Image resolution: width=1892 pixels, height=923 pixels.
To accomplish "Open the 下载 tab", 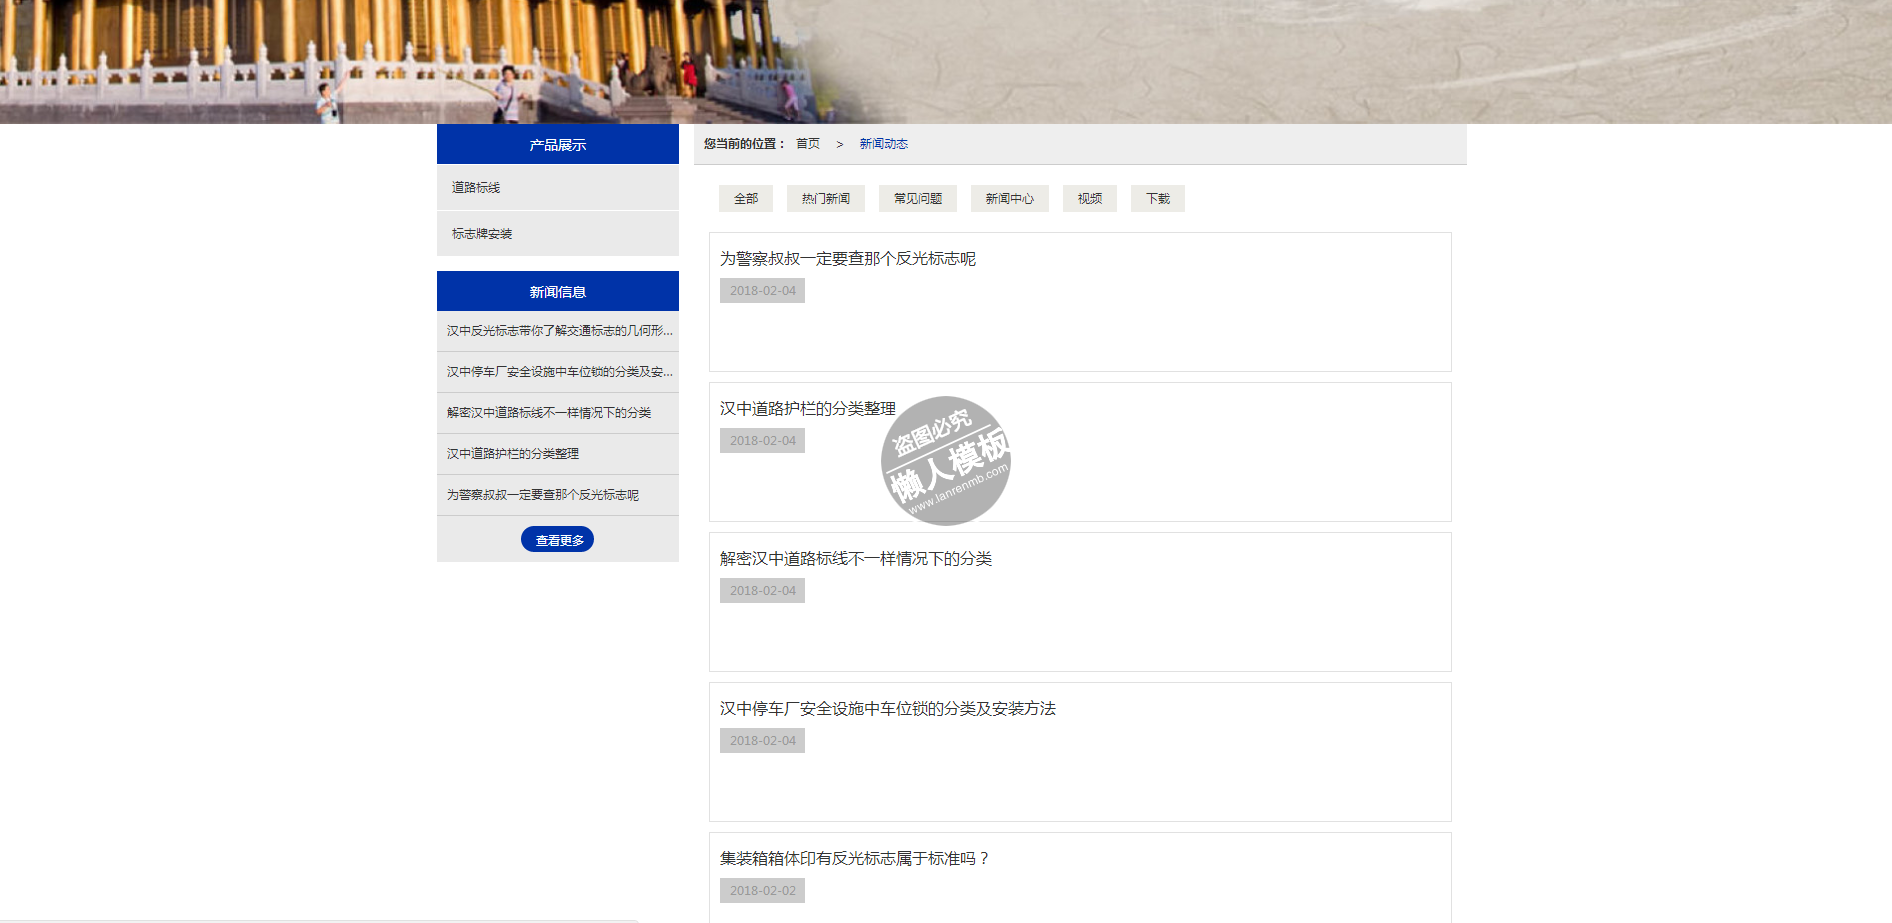I will coord(1157,199).
